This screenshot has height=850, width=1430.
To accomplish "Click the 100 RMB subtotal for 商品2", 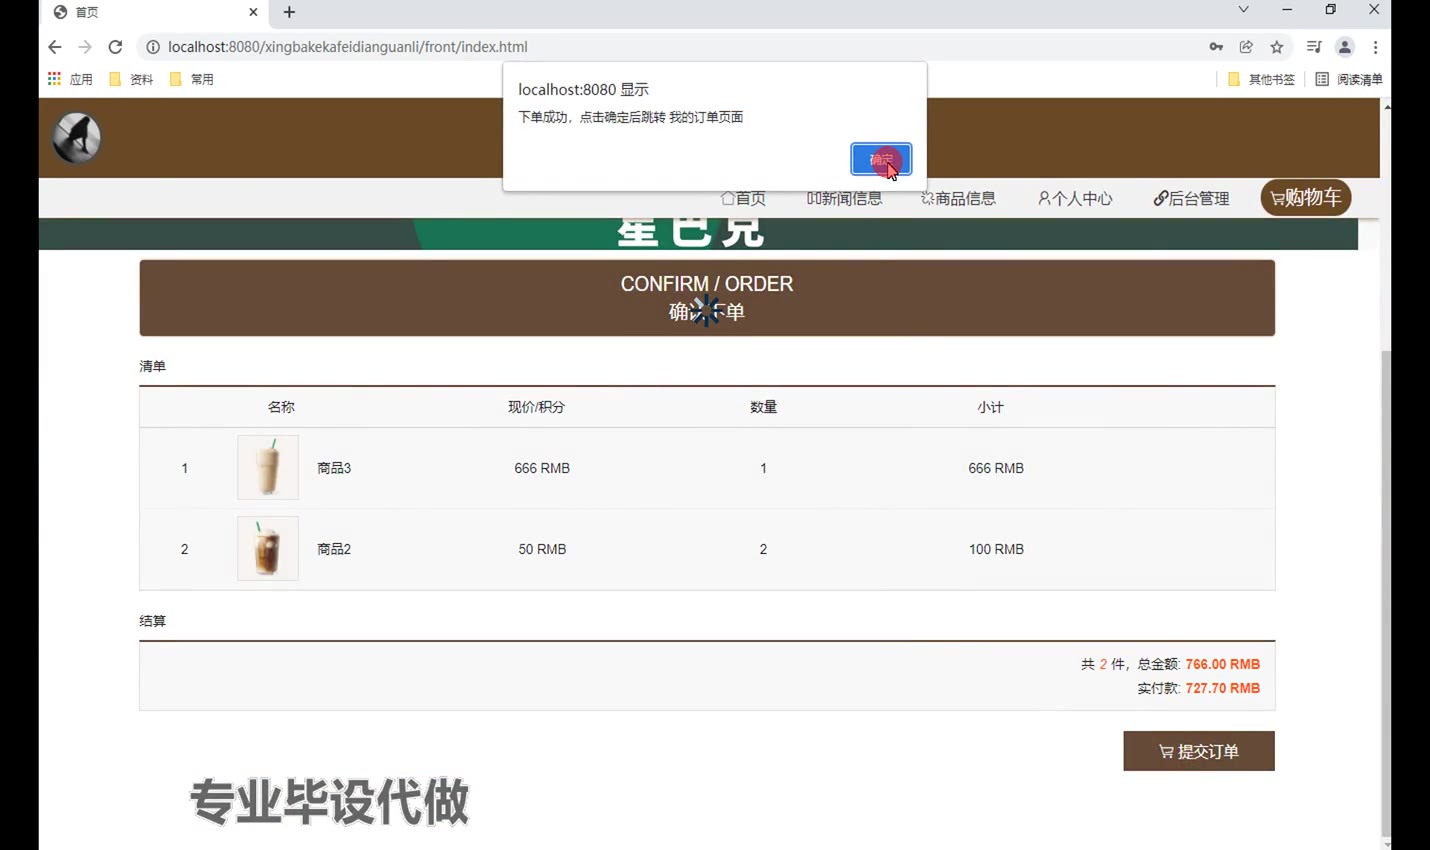I will [996, 549].
